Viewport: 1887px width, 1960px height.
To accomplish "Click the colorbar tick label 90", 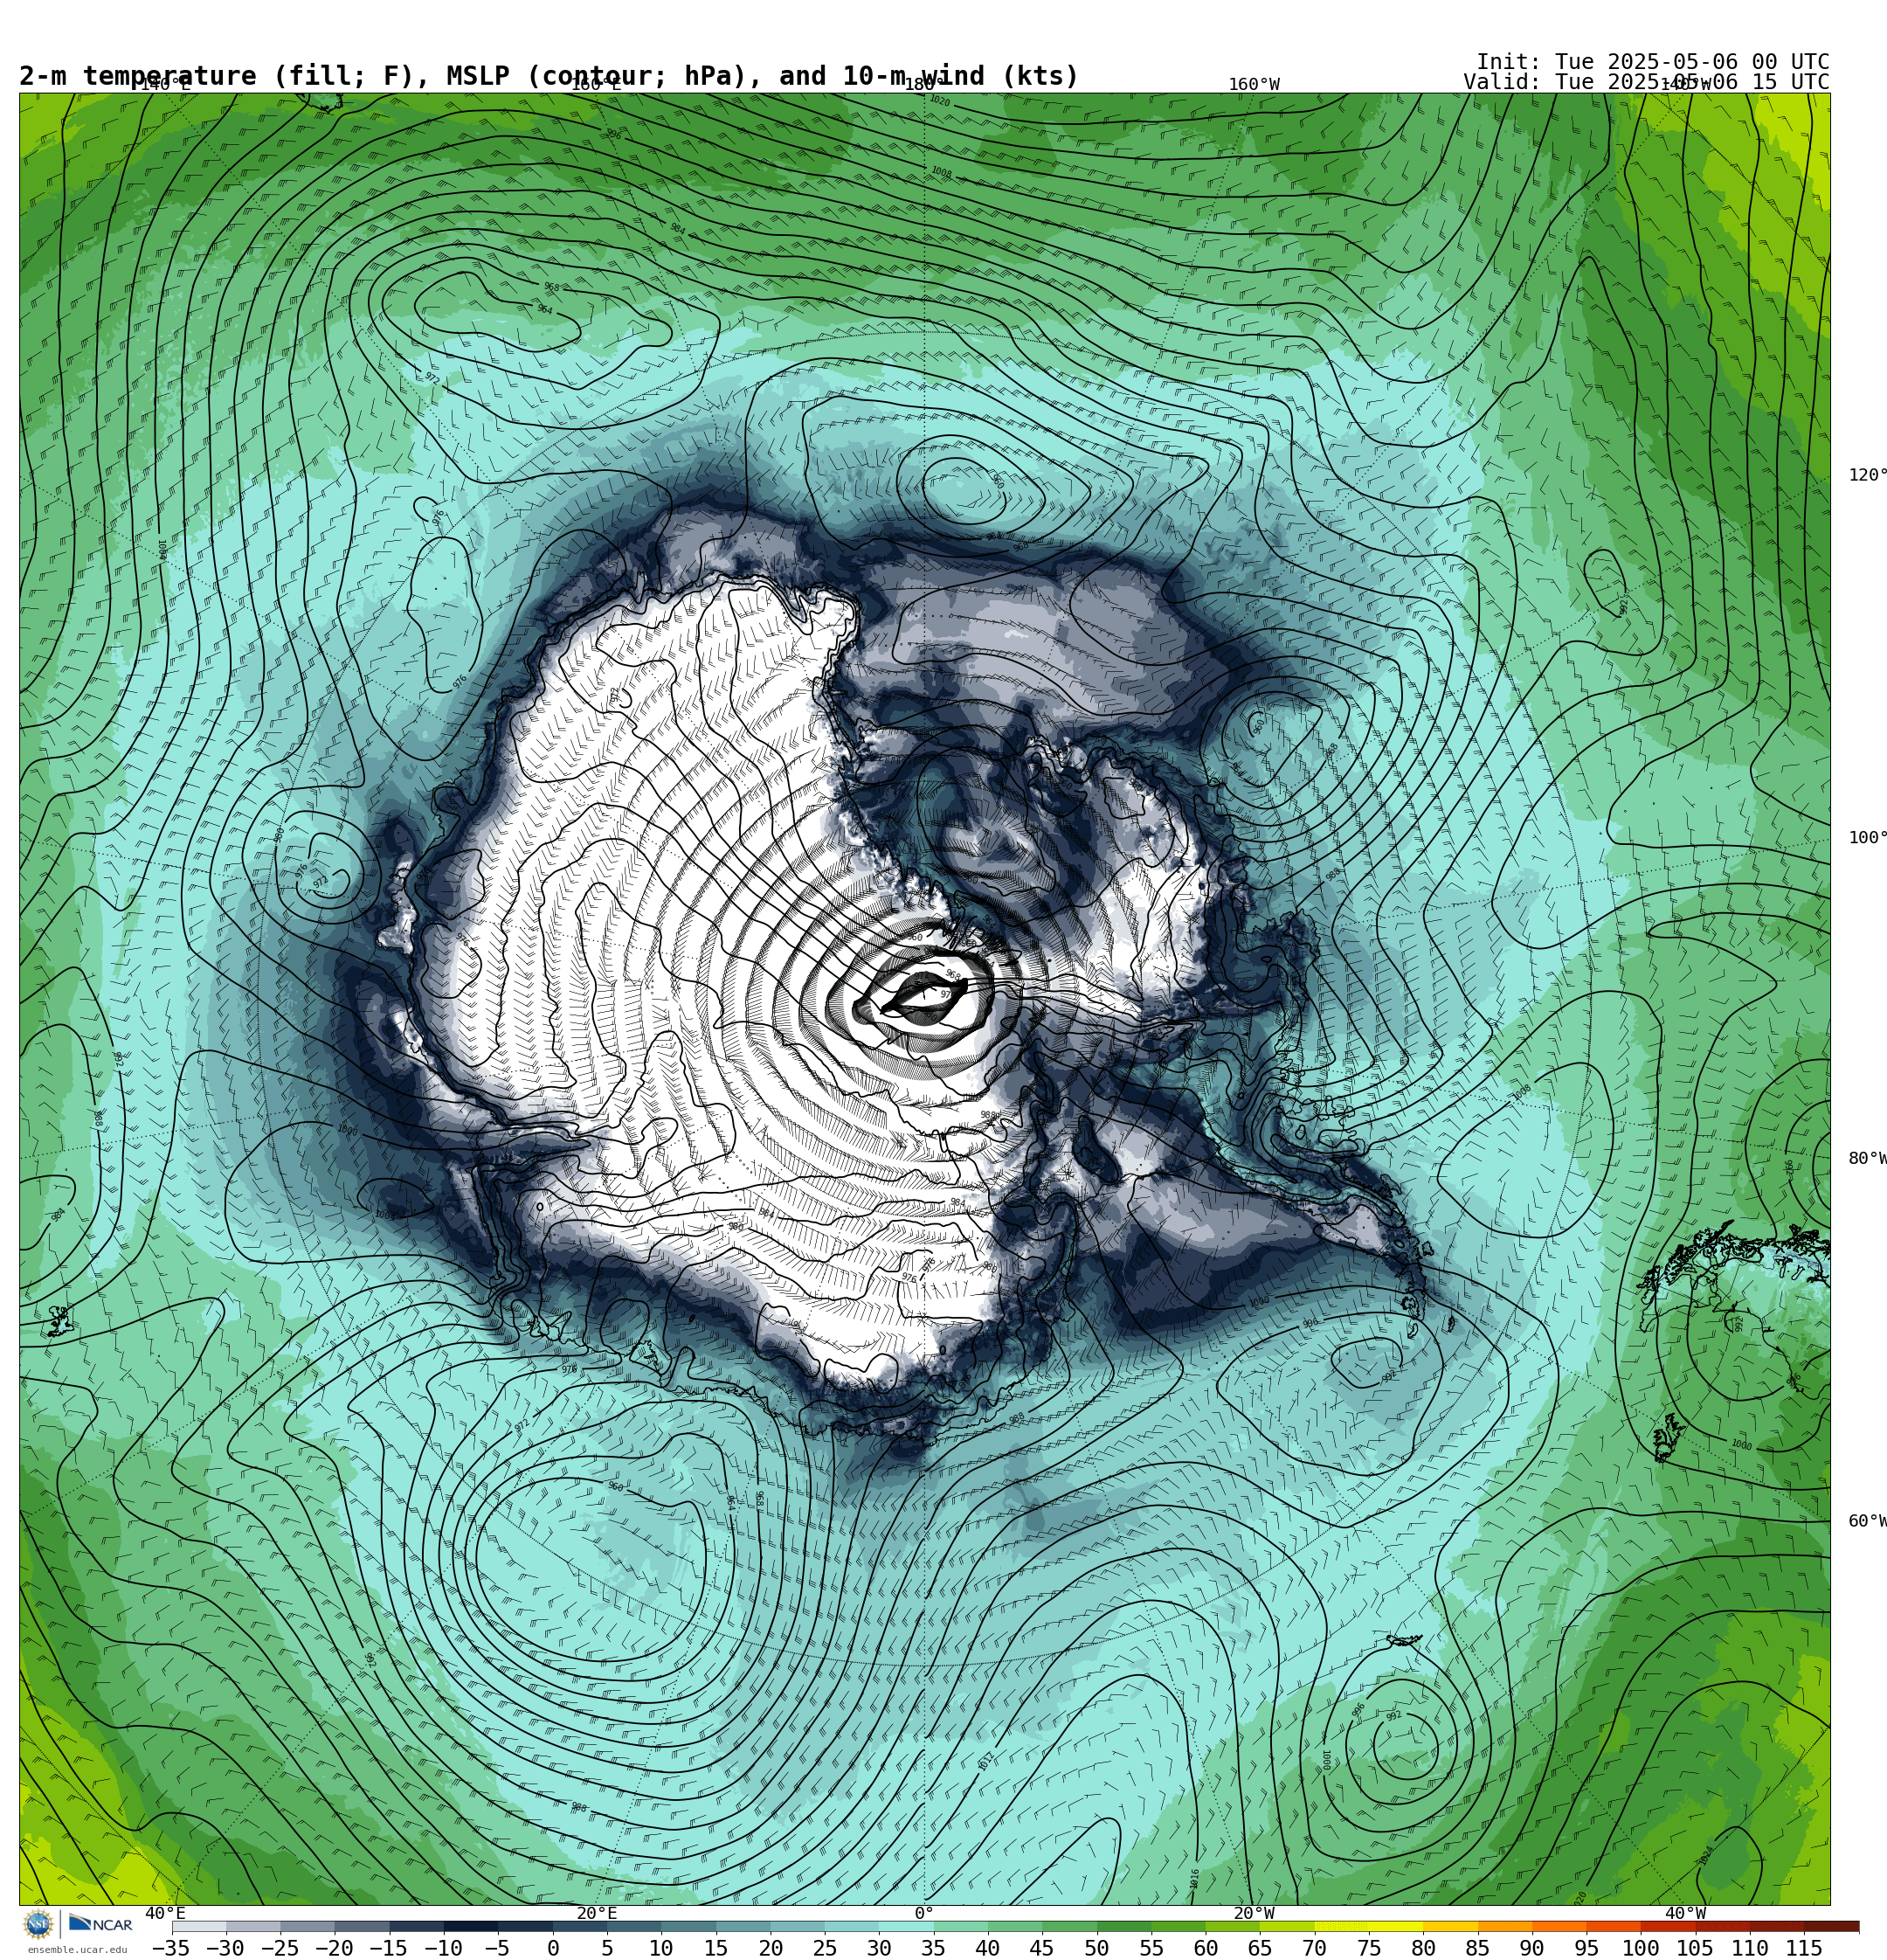I will (1532, 1948).
